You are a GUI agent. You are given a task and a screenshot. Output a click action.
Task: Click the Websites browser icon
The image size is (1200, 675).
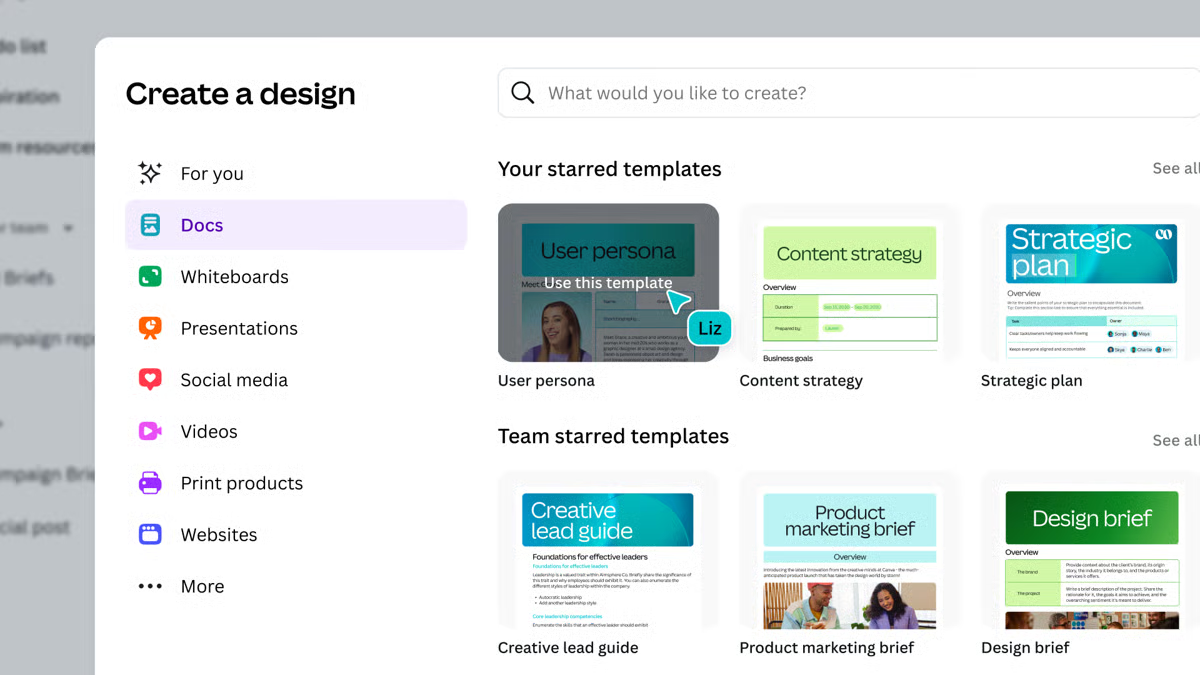pos(152,534)
